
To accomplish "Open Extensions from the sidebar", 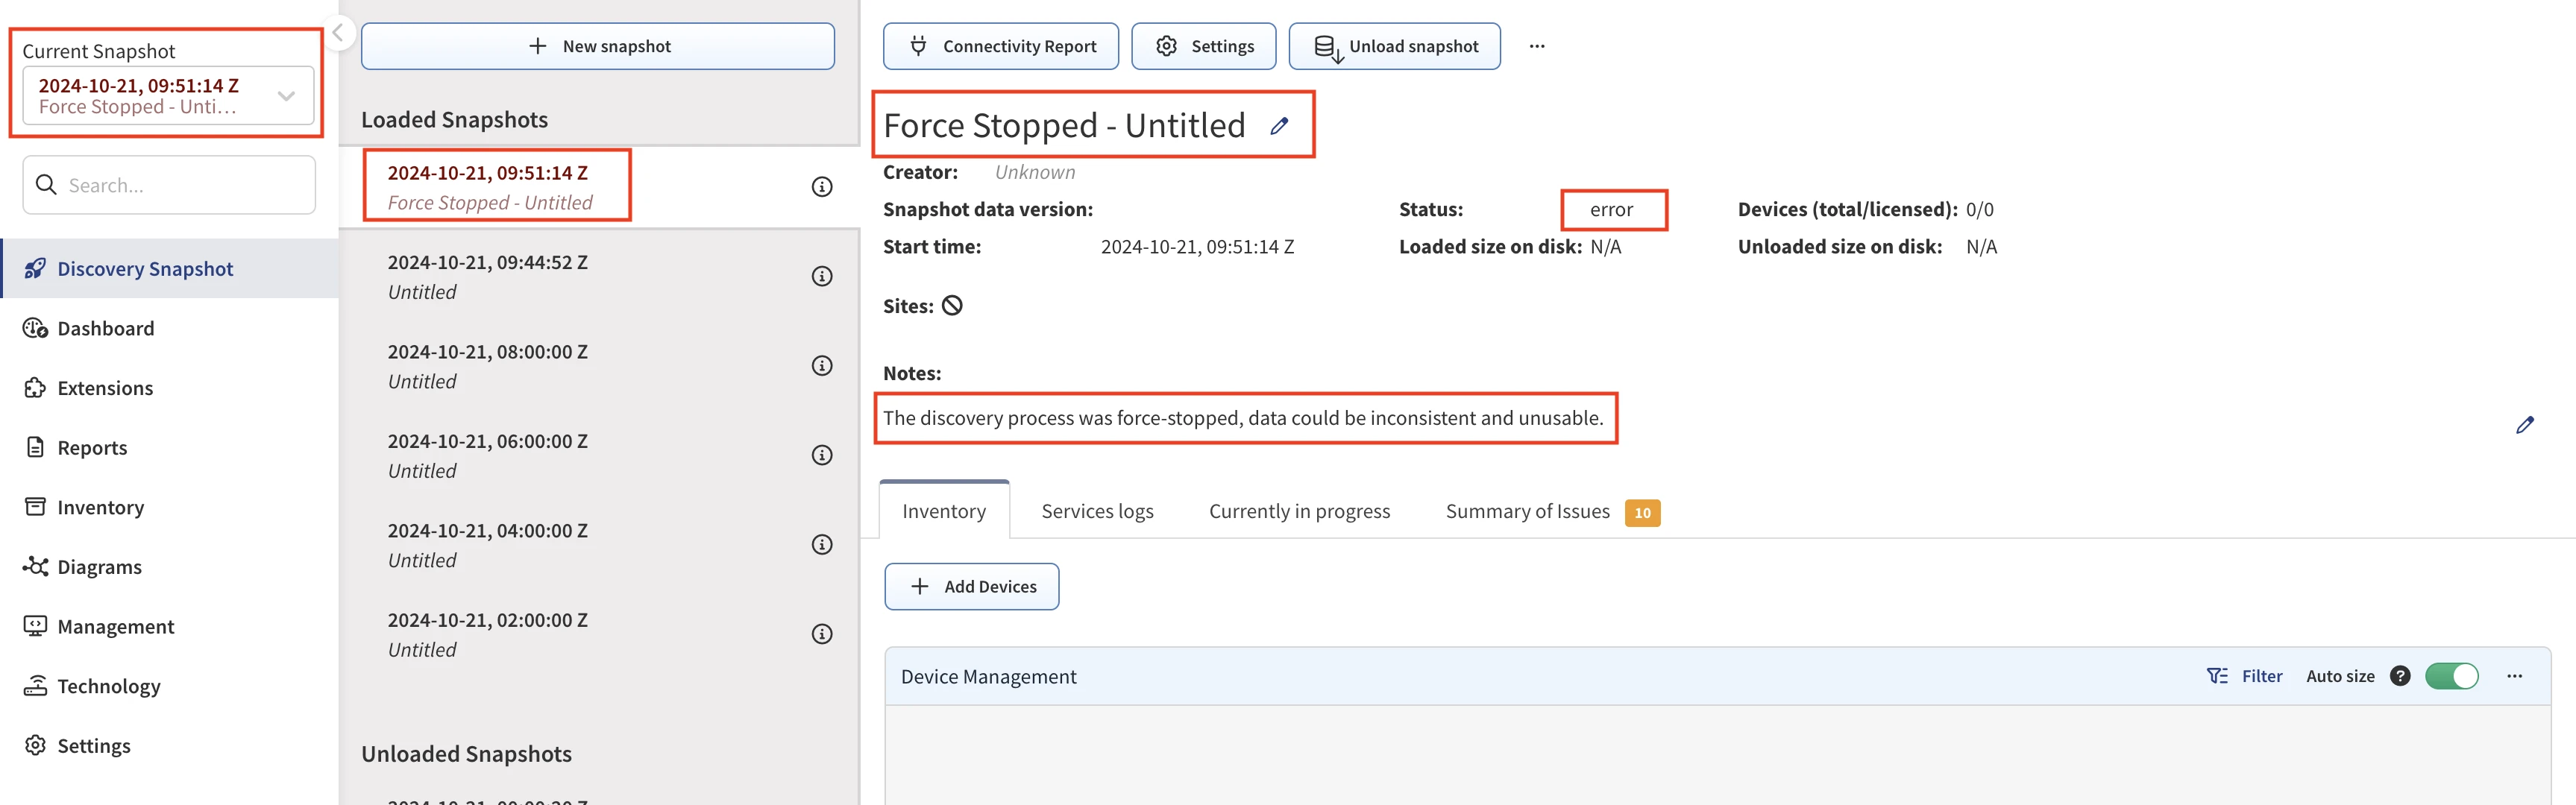I will [x=104, y=388].
